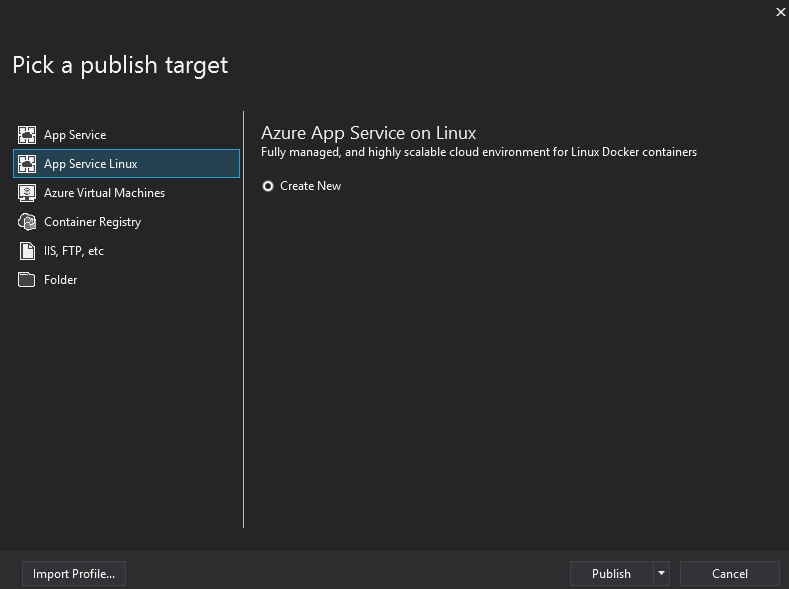Close the publish target window
Viewport: 789px width, 589px height.
coord(780,12)
